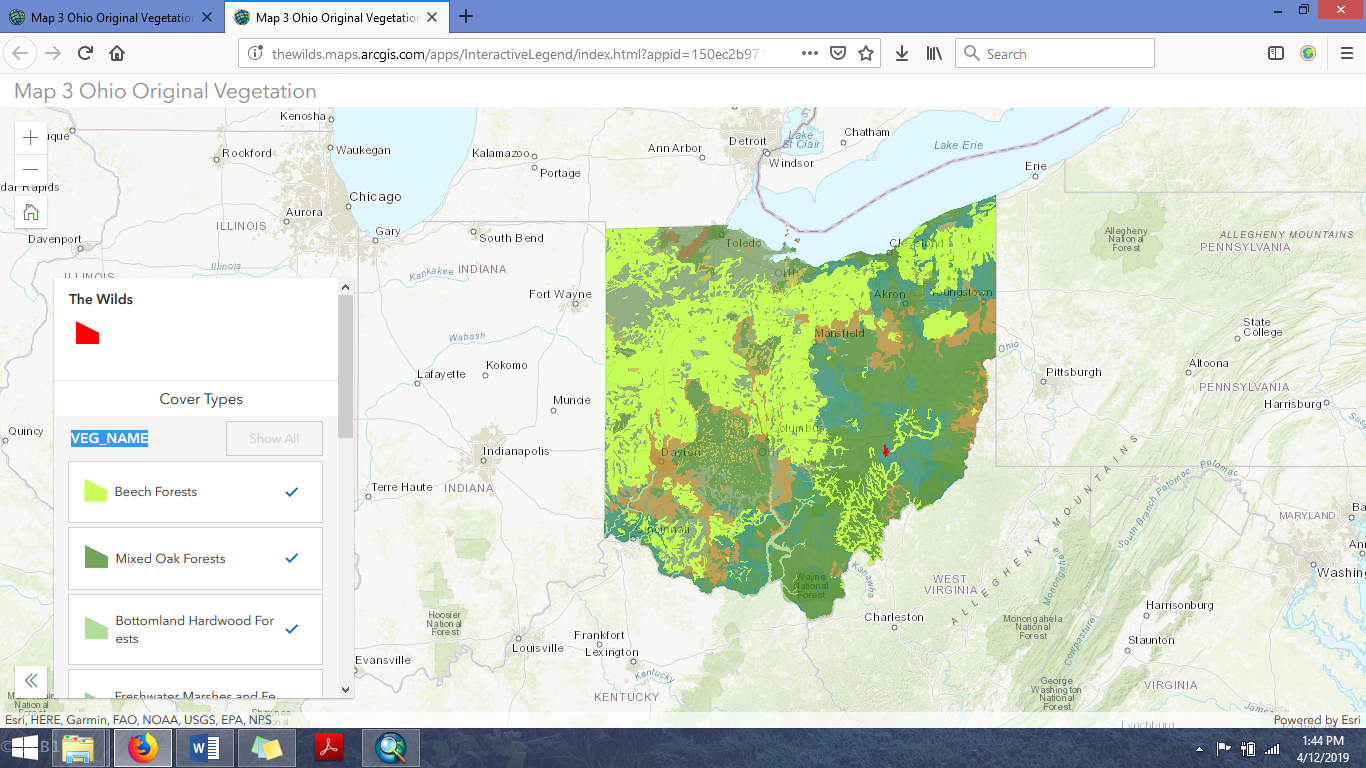Viewport: 1366px width, 768px height.
Task: Open the Firefox hamburger menu
Action: click(x=1345, y=54)
